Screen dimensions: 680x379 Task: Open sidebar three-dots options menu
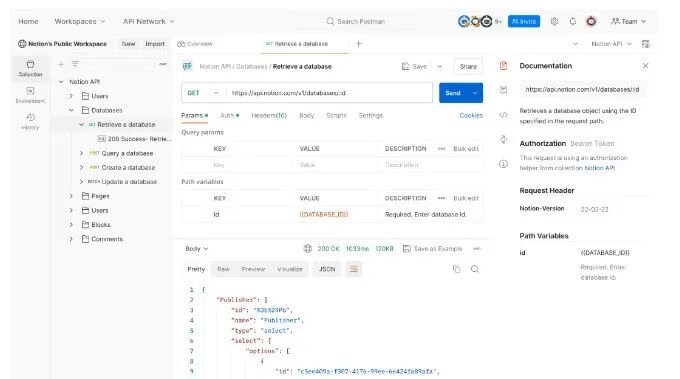click(163, 64)
